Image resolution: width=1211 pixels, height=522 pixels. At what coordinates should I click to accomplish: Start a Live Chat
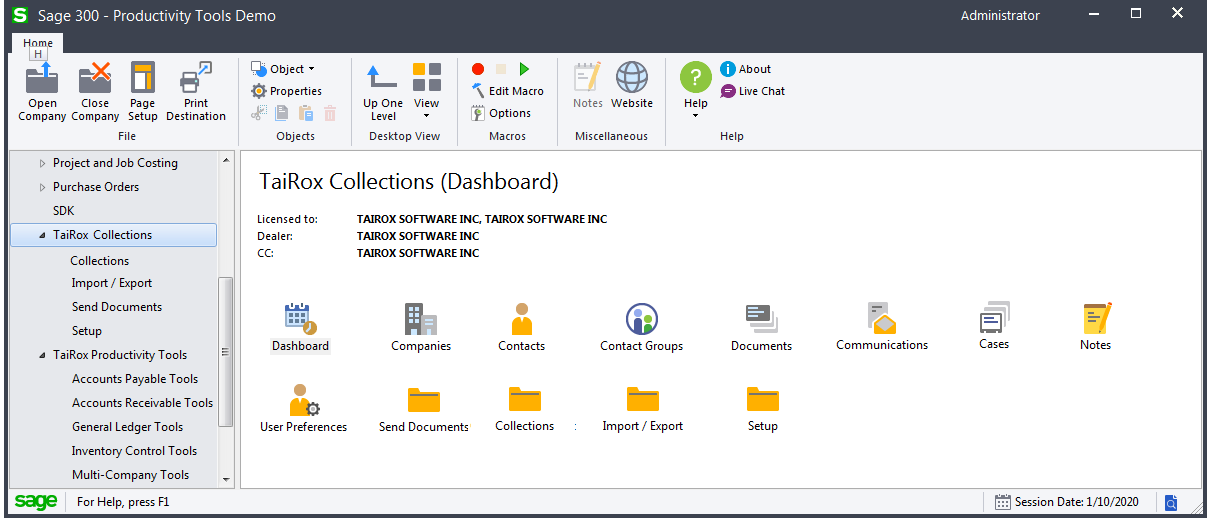(753, 91)
